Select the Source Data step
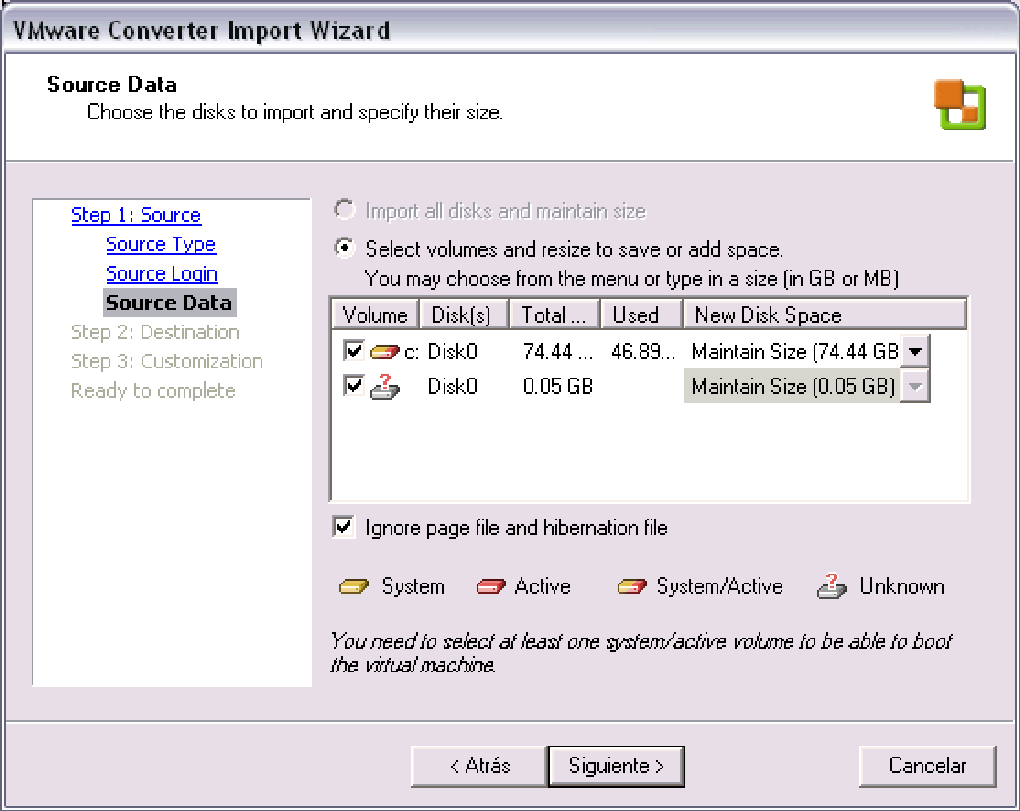The height and width of the screenshot is (811, 1020). tap(169, 302)
